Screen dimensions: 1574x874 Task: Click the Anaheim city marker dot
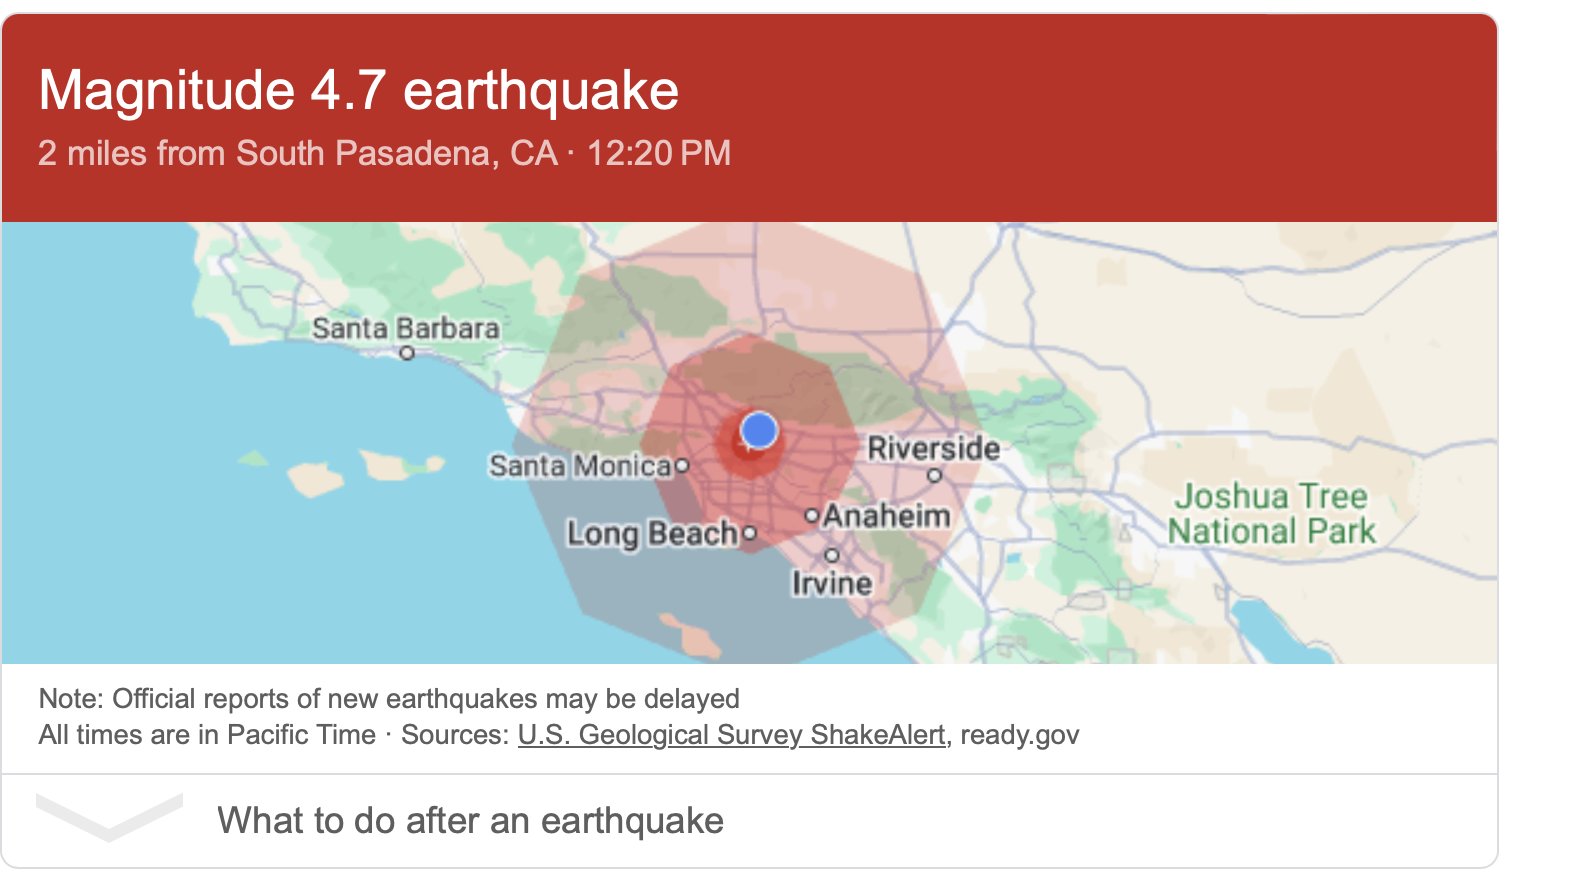click(x=812, y=516)
